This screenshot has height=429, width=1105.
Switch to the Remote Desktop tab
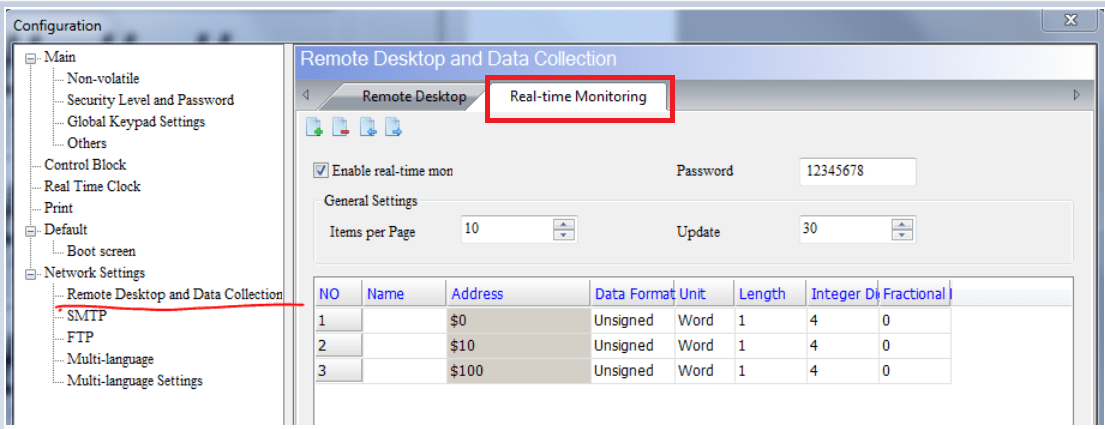[413, 97]
